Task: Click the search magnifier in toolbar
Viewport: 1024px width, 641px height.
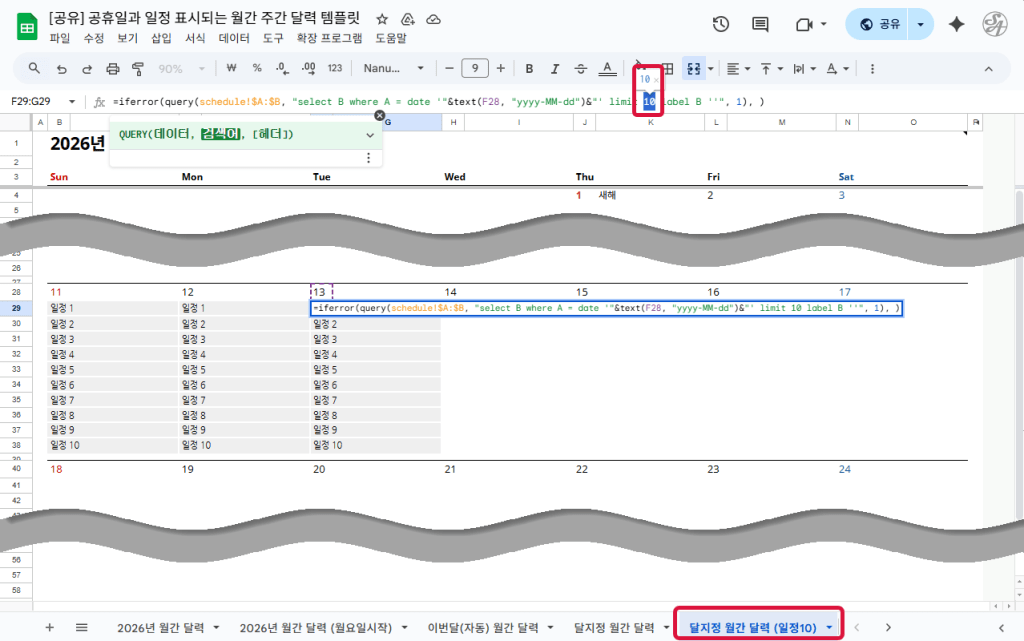Action: point(34,69)
